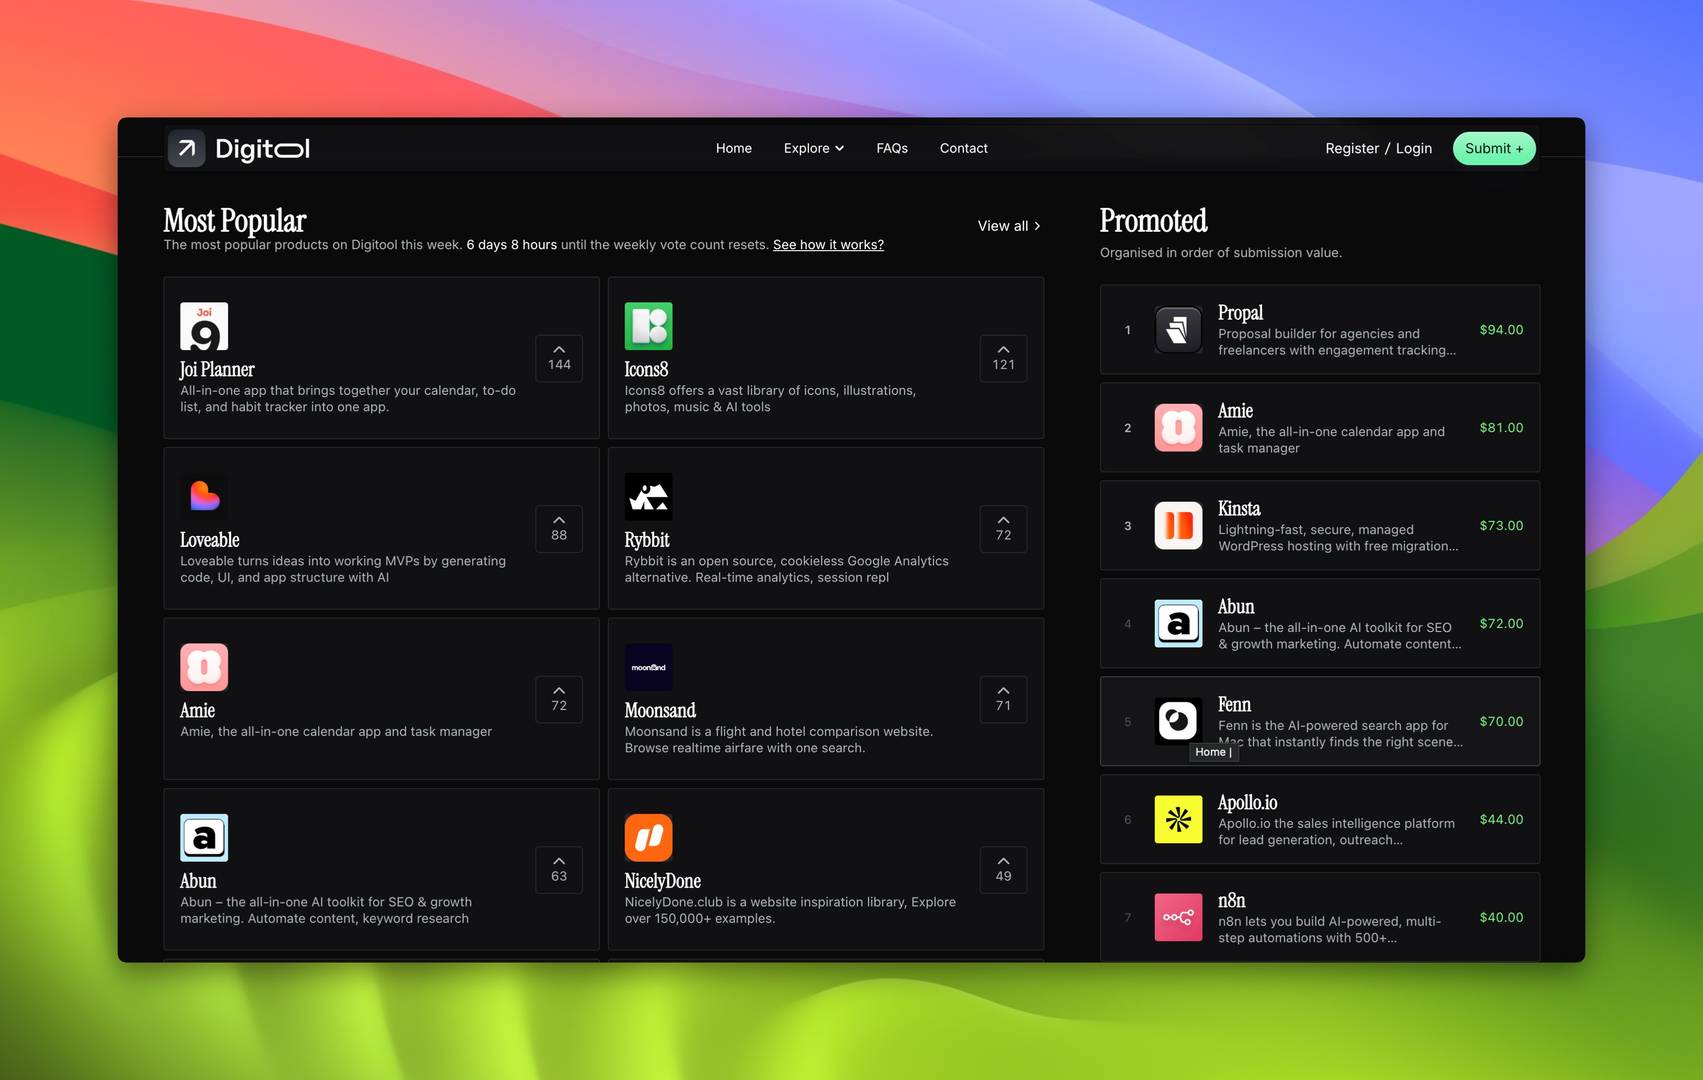This screenshot has height=1080, width=1703.
Task: Open the Contact page
Action: pyautogui.click(x=964, y=148)
